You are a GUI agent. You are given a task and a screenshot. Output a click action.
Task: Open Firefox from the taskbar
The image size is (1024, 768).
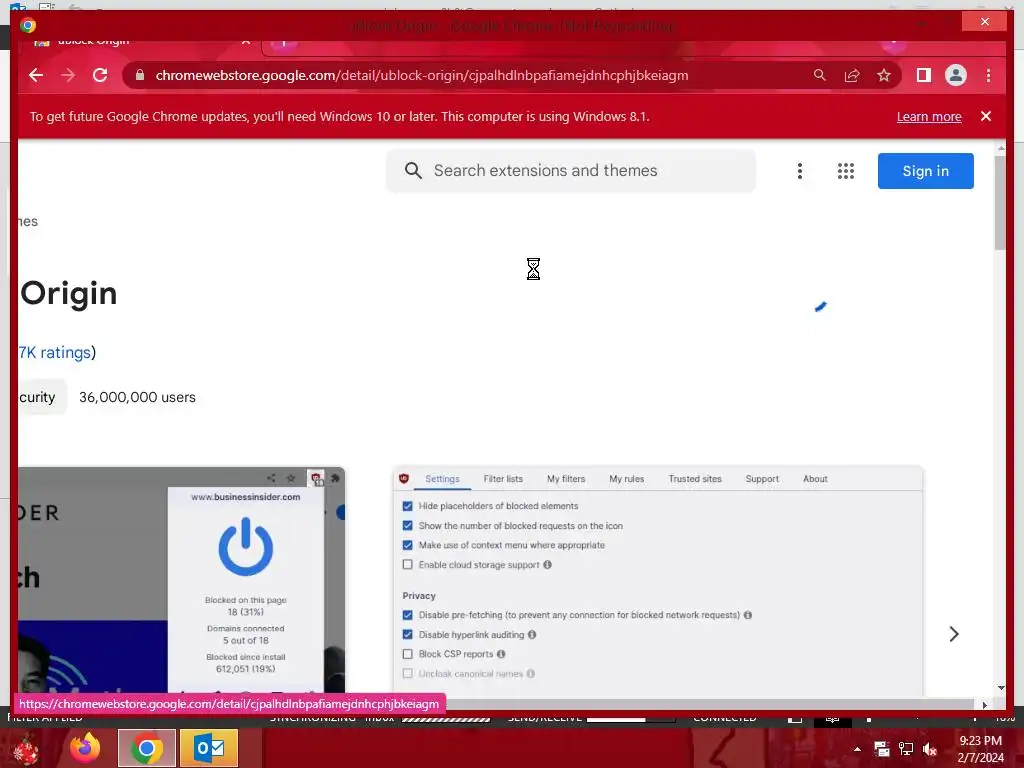pos(86,748)
